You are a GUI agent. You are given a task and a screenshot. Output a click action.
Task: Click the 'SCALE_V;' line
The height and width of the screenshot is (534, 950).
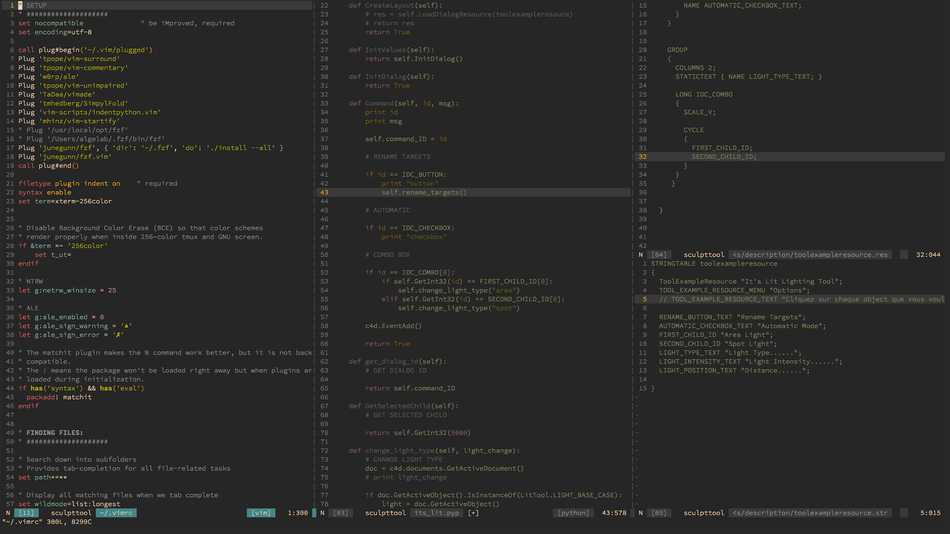coord(700,112)
